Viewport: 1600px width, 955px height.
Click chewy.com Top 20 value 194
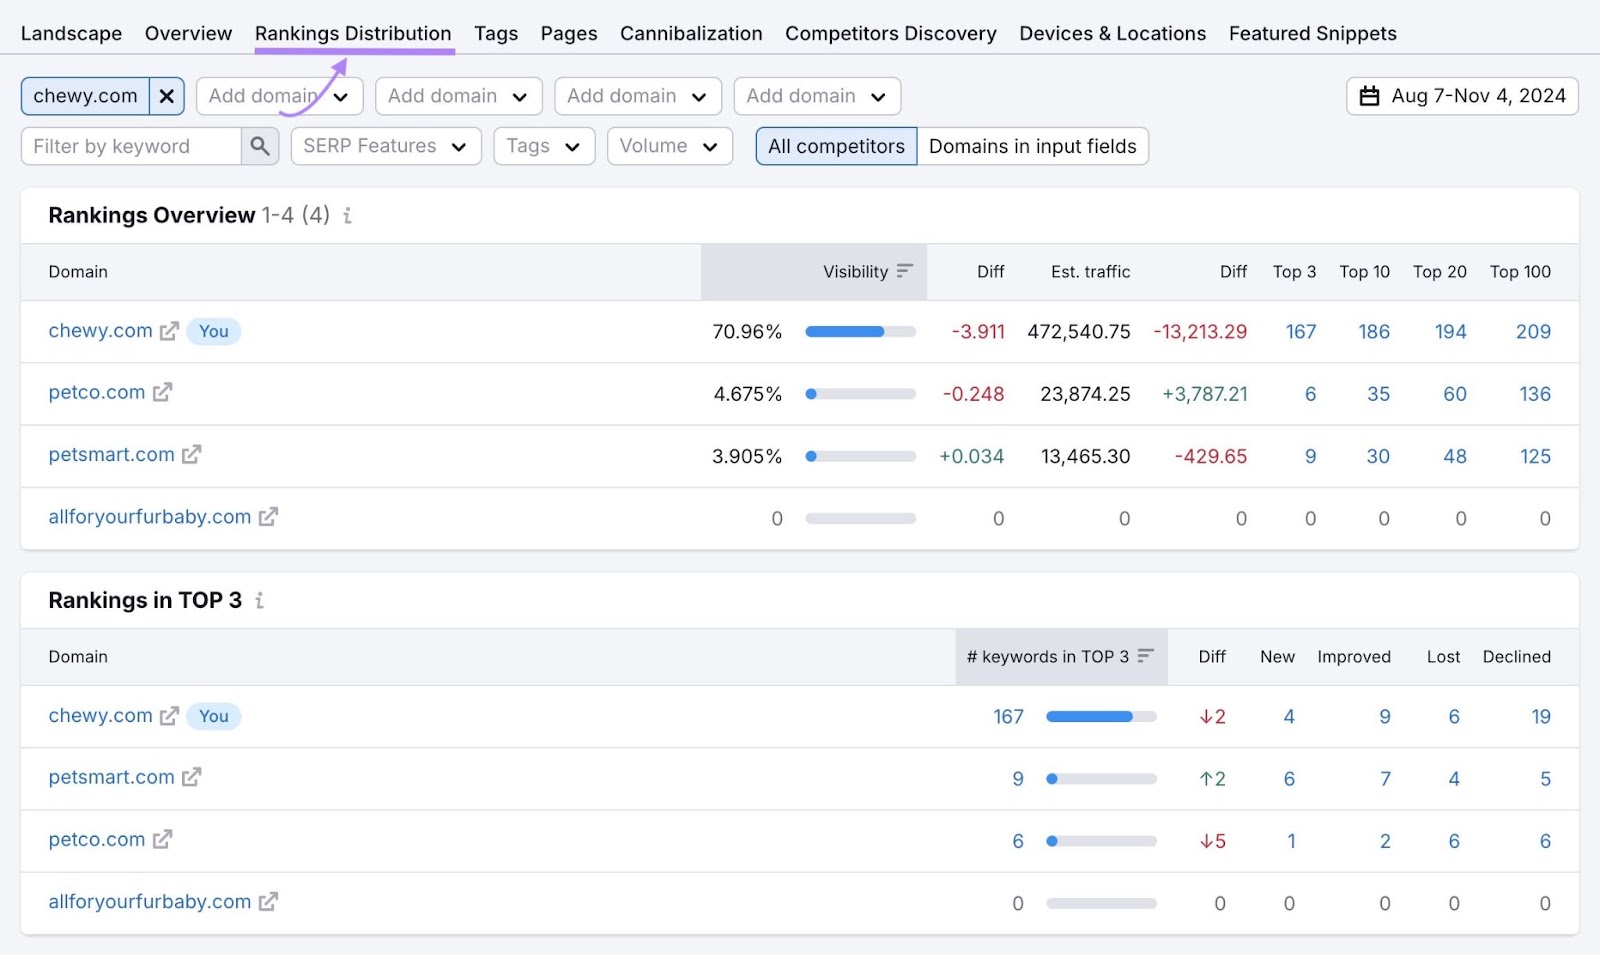click(x=1450, y=332)
